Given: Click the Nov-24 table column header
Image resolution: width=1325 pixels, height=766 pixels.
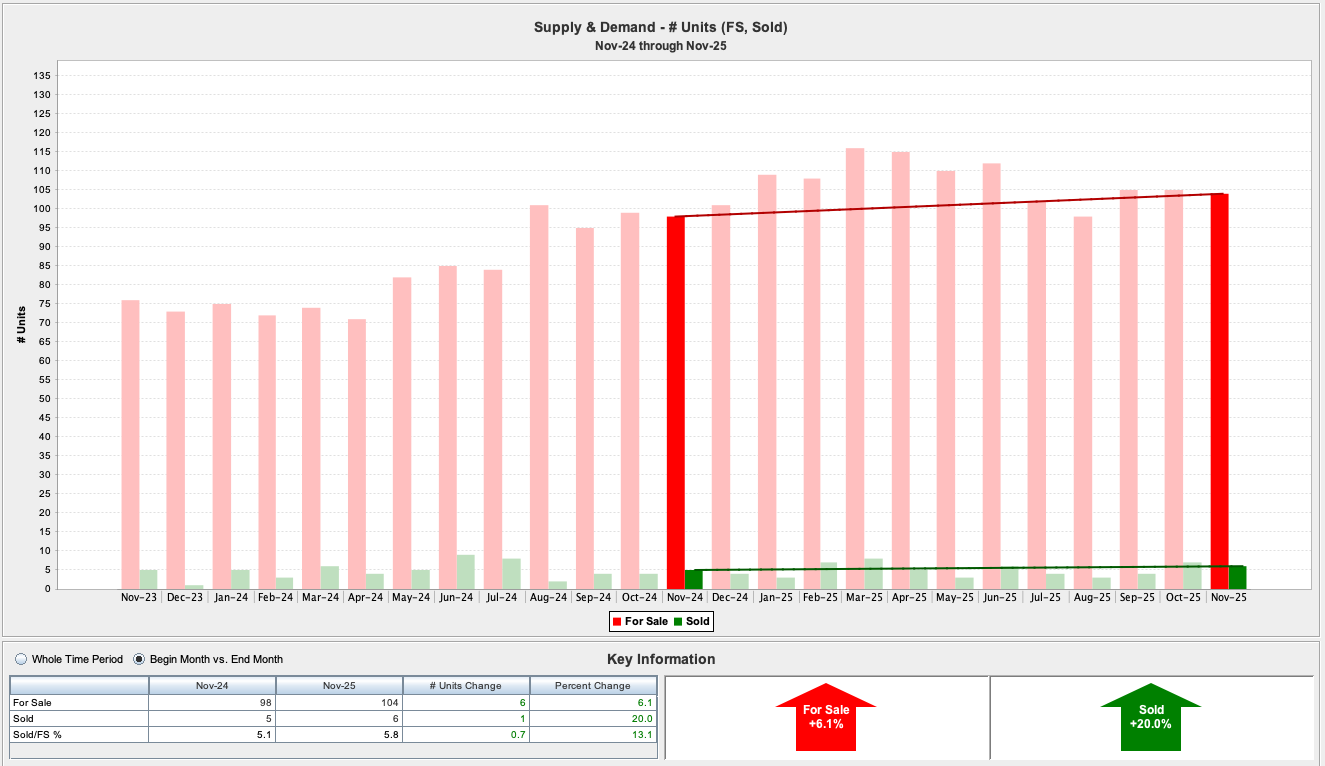Looking at the screenshot, I should click(212, 685).
